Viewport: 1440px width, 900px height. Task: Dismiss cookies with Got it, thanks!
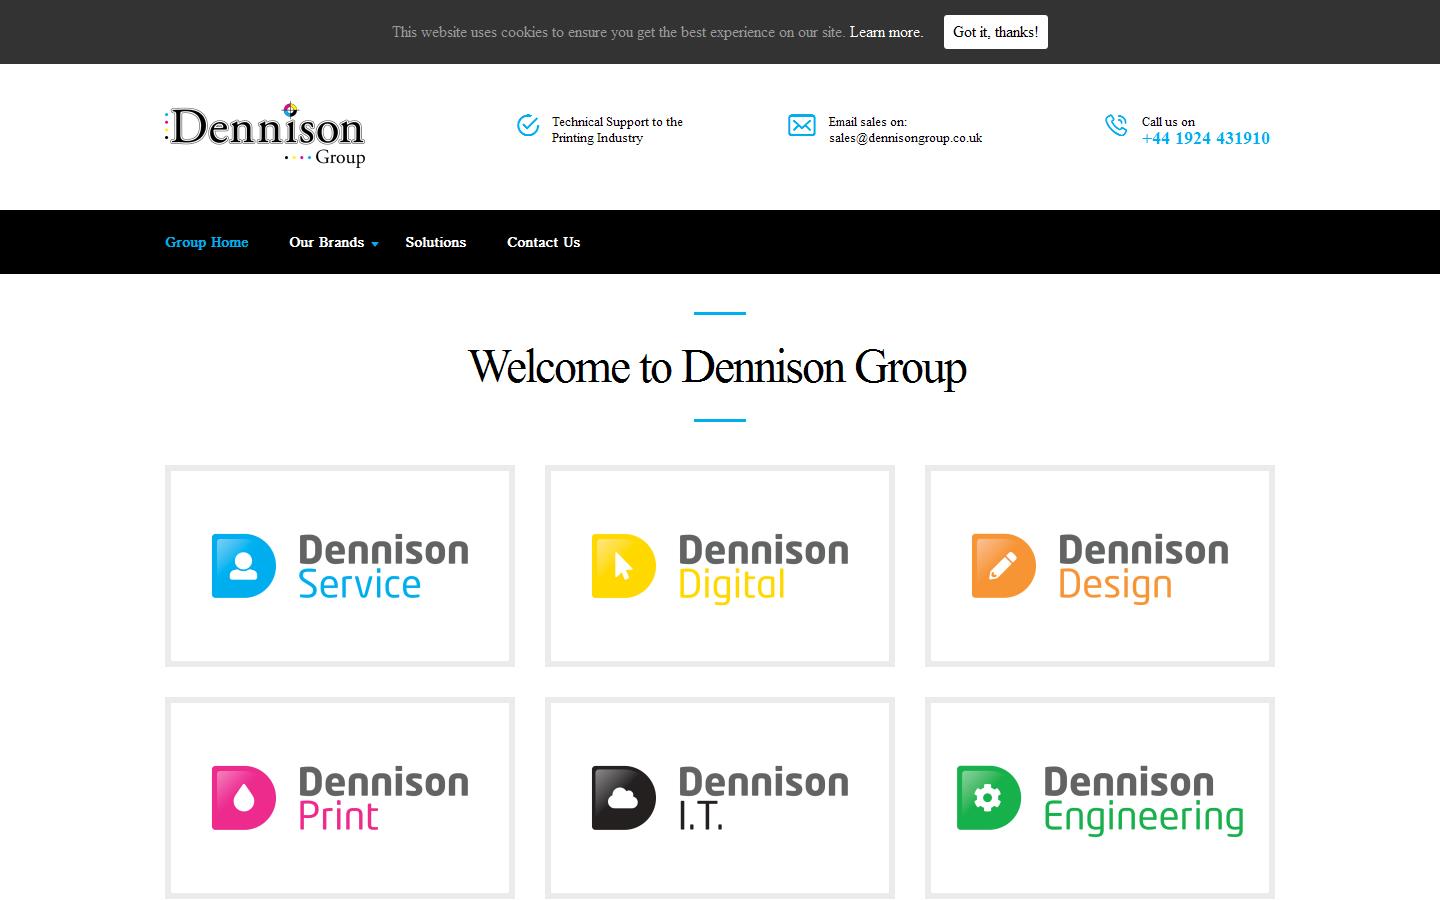(x=995, y=31)
